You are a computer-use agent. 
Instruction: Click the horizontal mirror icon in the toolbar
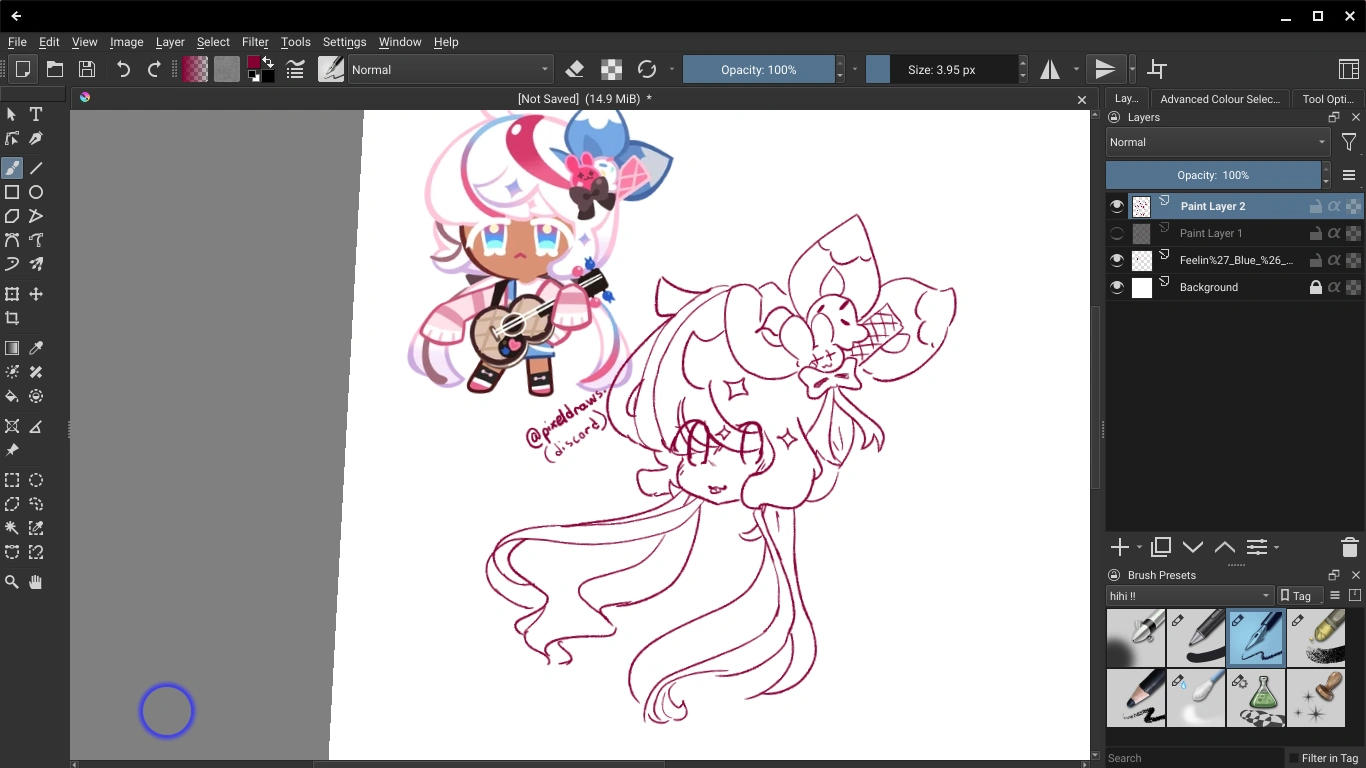pos(1049,69)
